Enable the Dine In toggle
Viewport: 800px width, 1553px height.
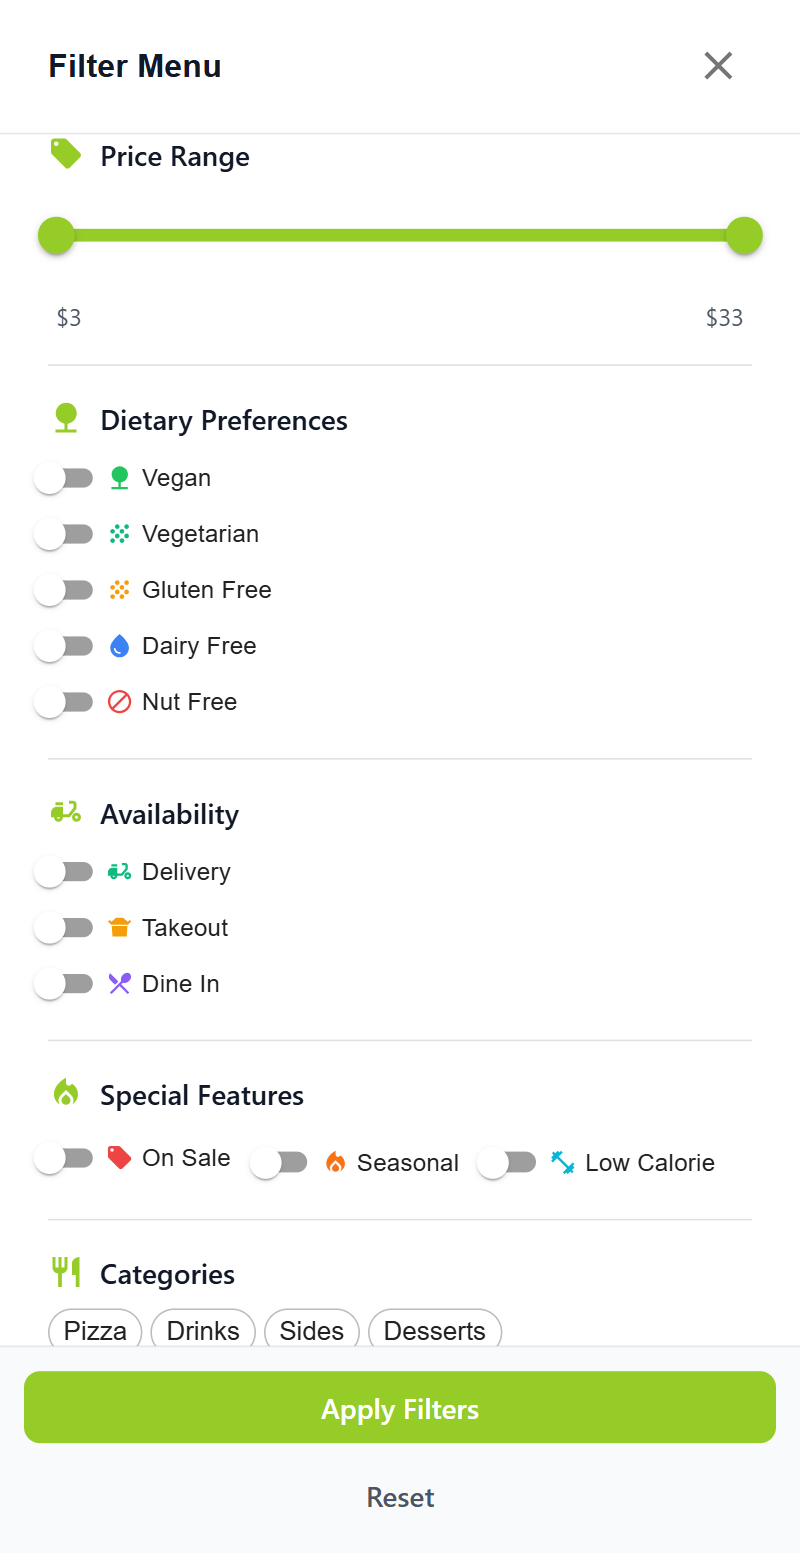64,984
